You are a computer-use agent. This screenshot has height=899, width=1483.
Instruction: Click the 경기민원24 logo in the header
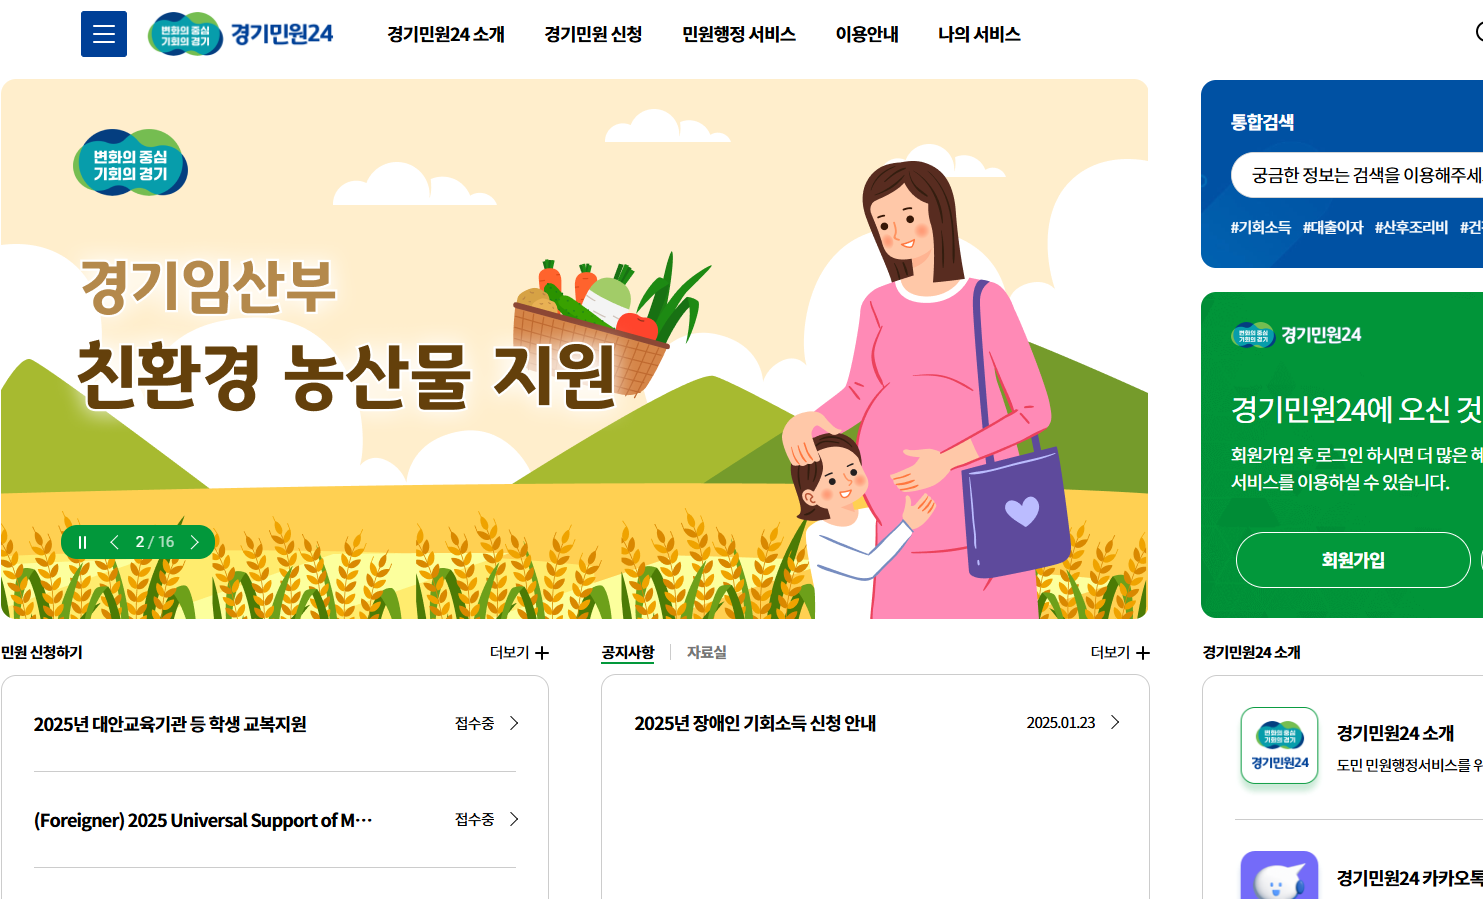(x=240, y=34)
